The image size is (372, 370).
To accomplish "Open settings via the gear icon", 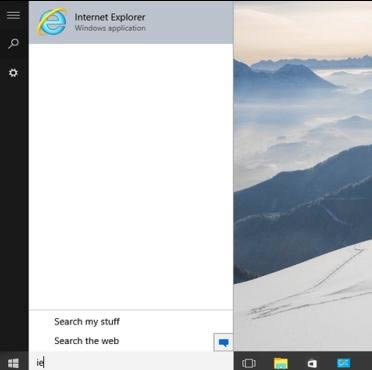I will pos(13,73).
